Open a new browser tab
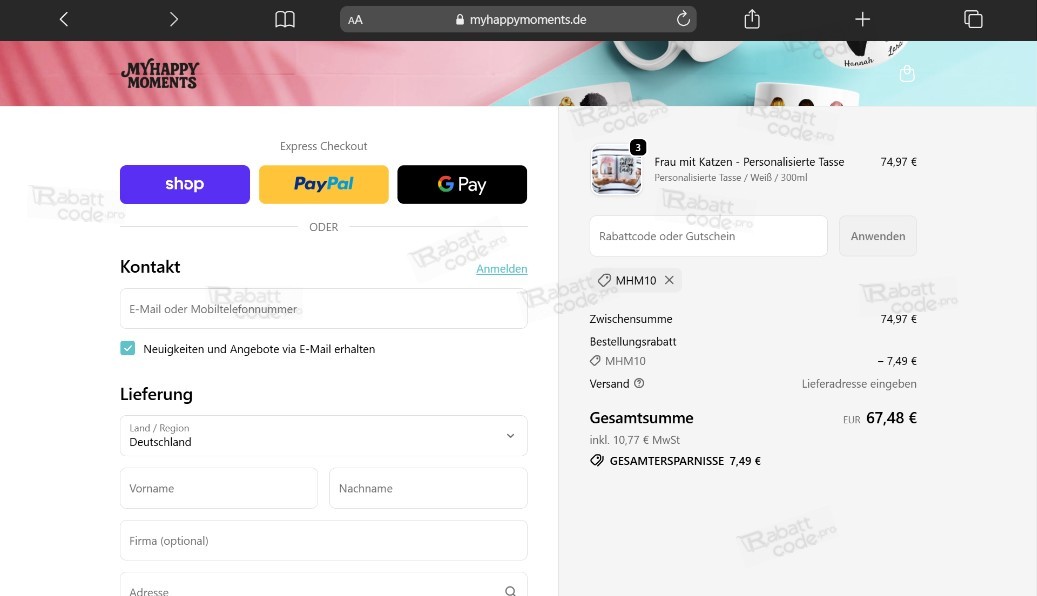The image size is (1037, 596). click(861, 18)
